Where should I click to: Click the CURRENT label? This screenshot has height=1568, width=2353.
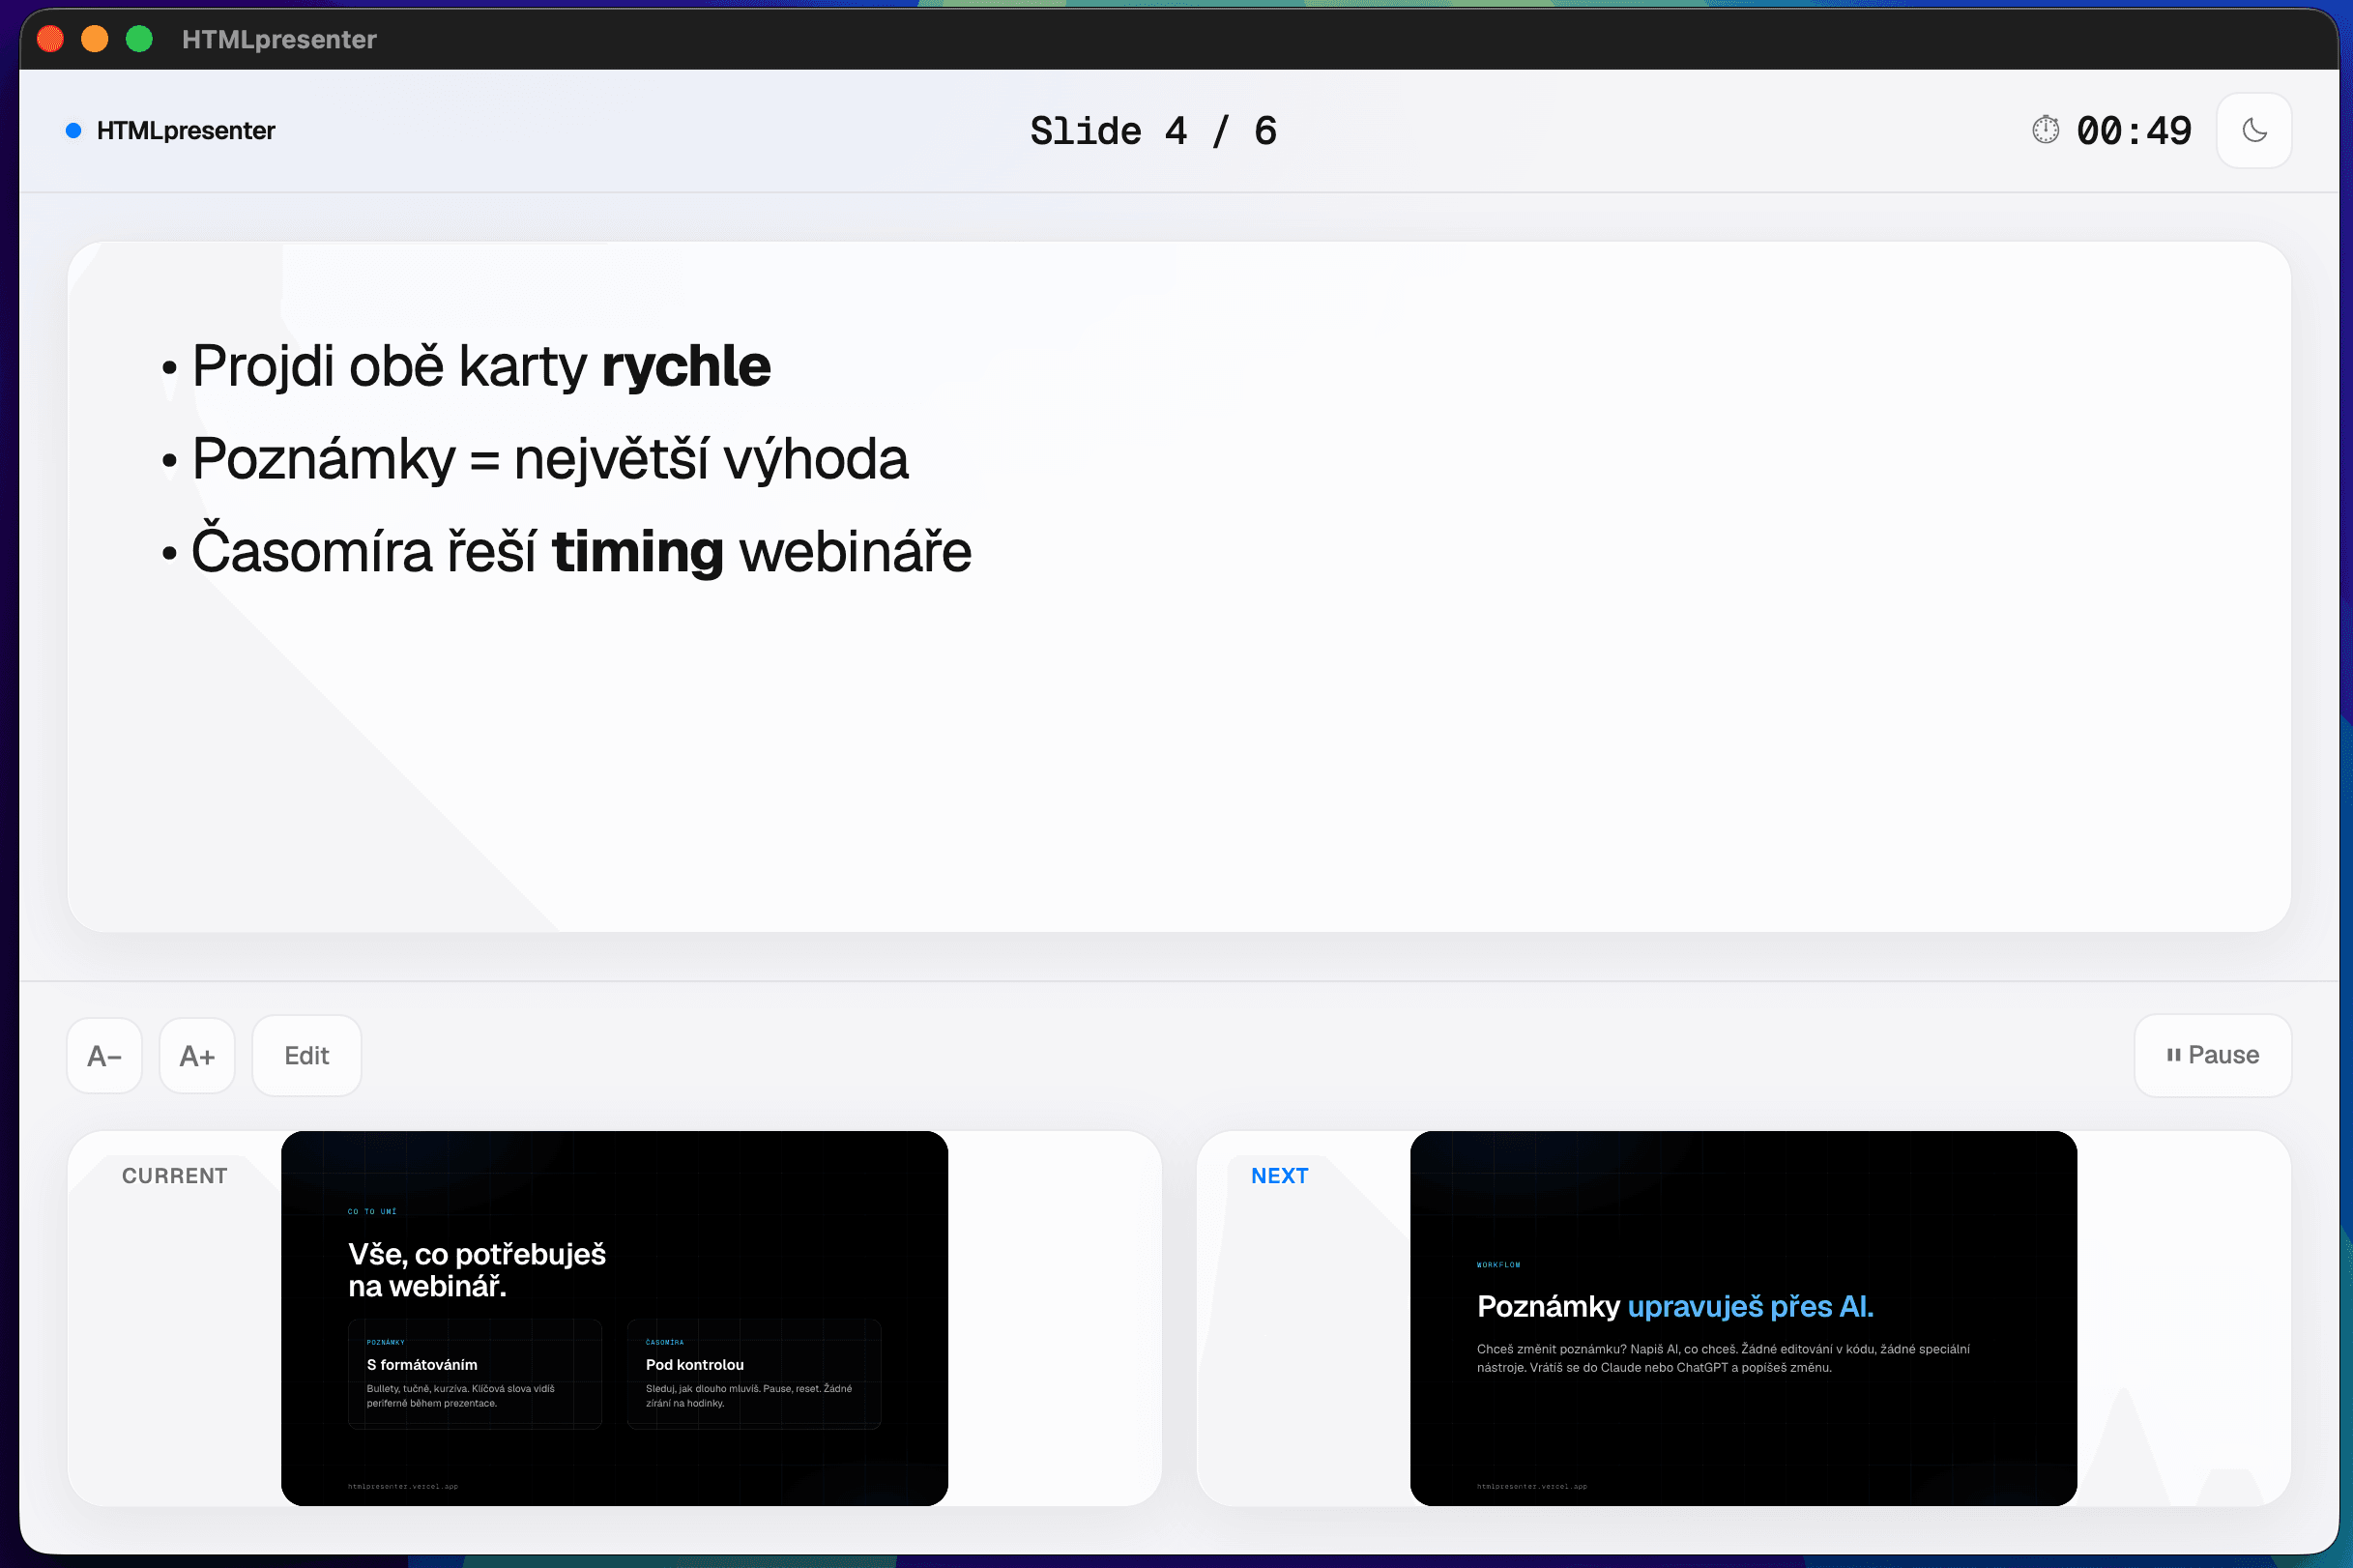tap(174, 1176)
